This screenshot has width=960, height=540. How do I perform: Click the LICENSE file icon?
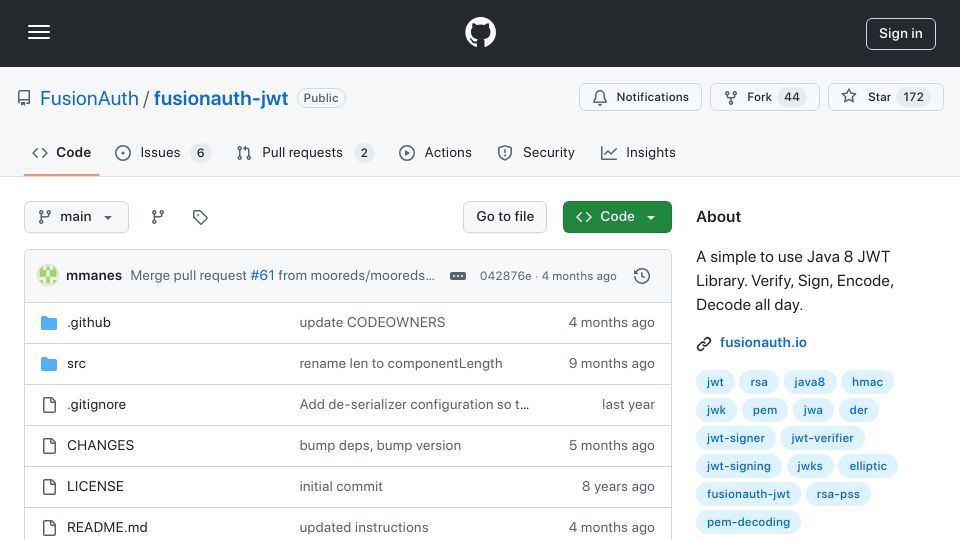(x=49, y=487)
